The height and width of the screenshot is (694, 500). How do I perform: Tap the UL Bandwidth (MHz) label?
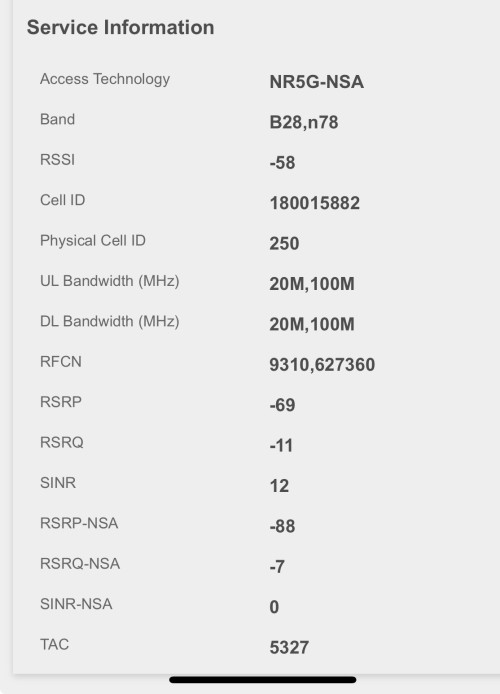[109, 281]
